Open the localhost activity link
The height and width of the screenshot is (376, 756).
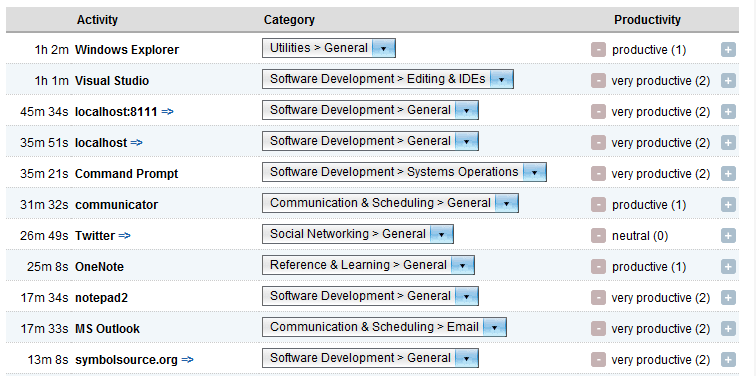coord(101,143)
